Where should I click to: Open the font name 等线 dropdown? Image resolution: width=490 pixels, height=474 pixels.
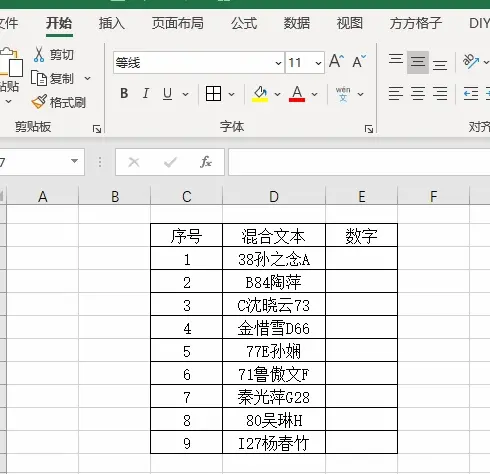coord(278,63)
